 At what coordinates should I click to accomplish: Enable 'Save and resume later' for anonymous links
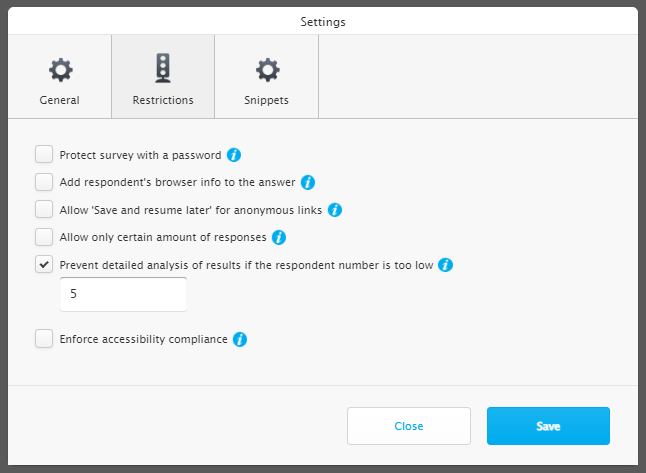click(44, 209)
